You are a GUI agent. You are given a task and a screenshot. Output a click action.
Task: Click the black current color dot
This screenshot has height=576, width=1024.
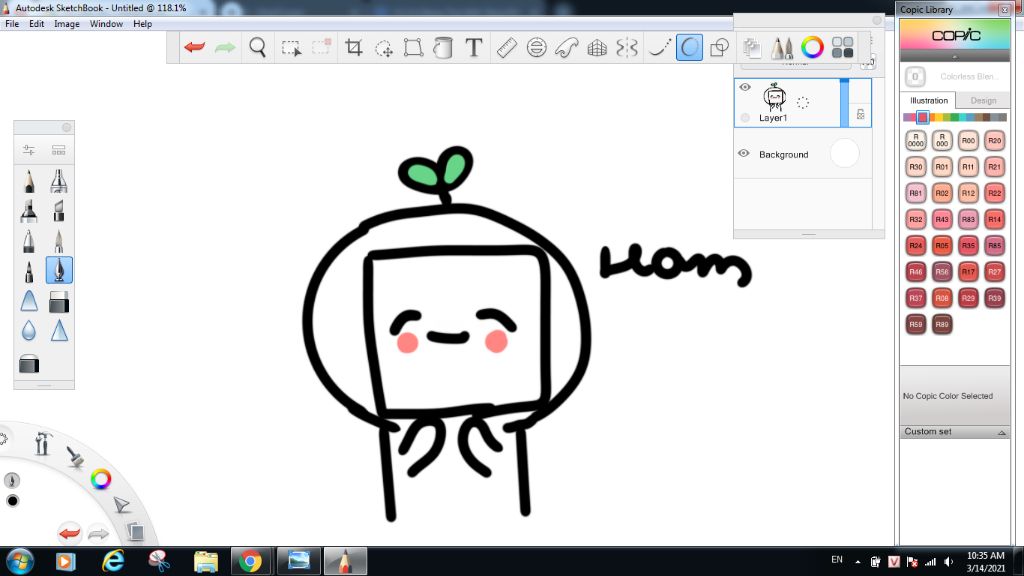(x=12, y=501)
